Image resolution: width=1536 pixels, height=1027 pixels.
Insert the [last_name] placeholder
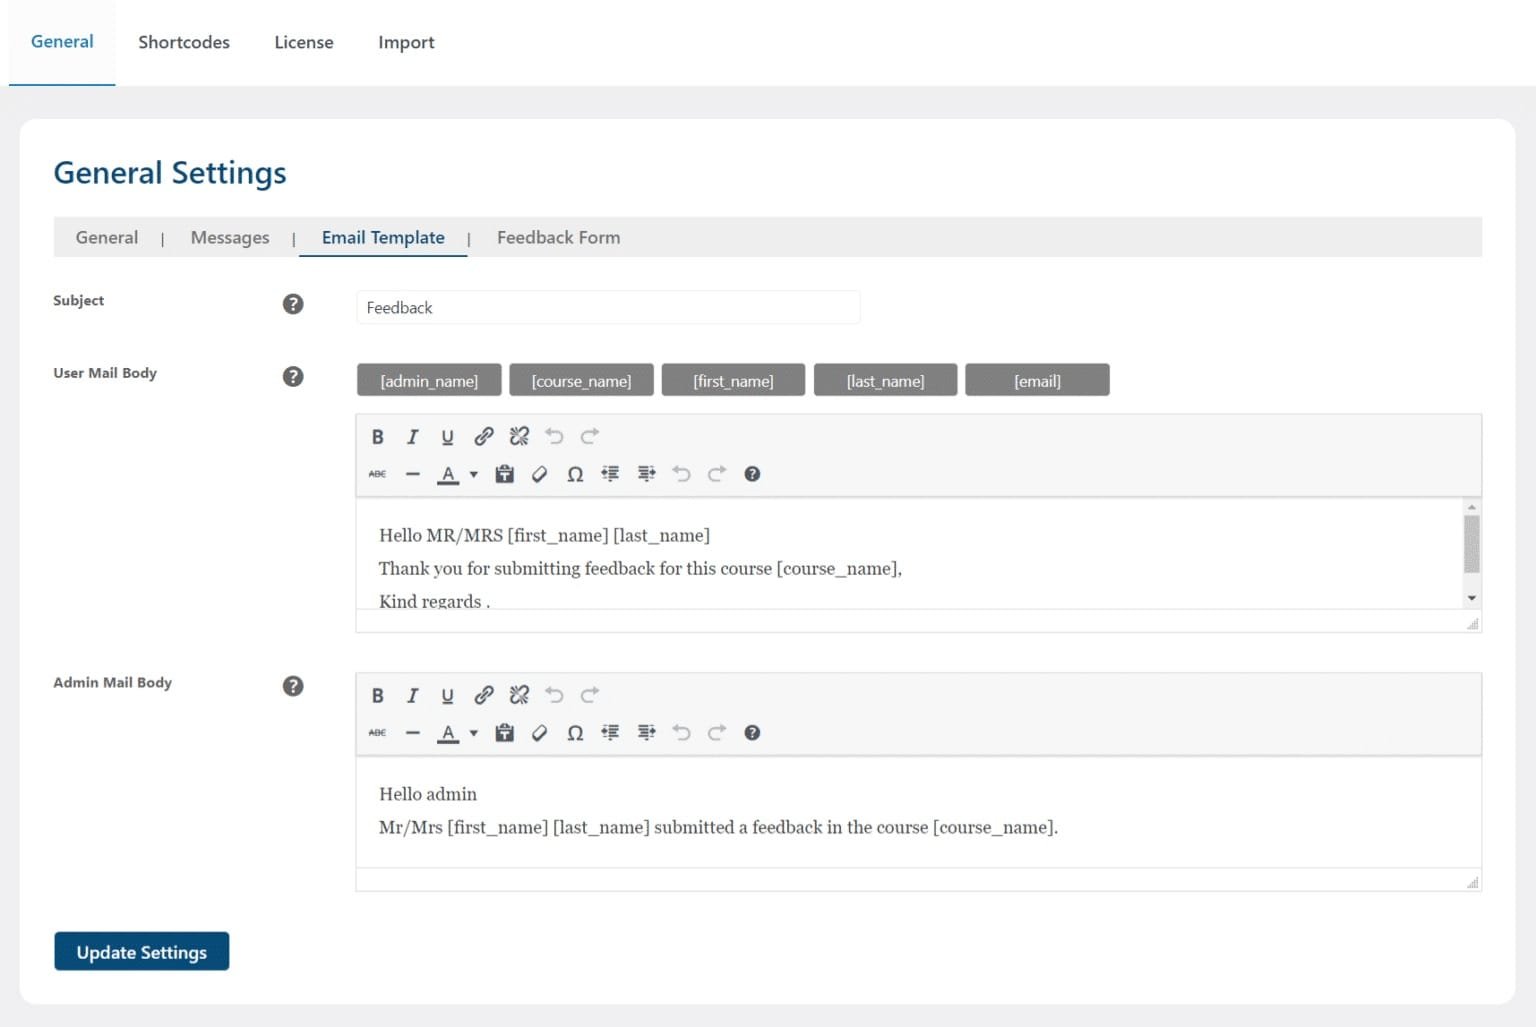point(885,380)
